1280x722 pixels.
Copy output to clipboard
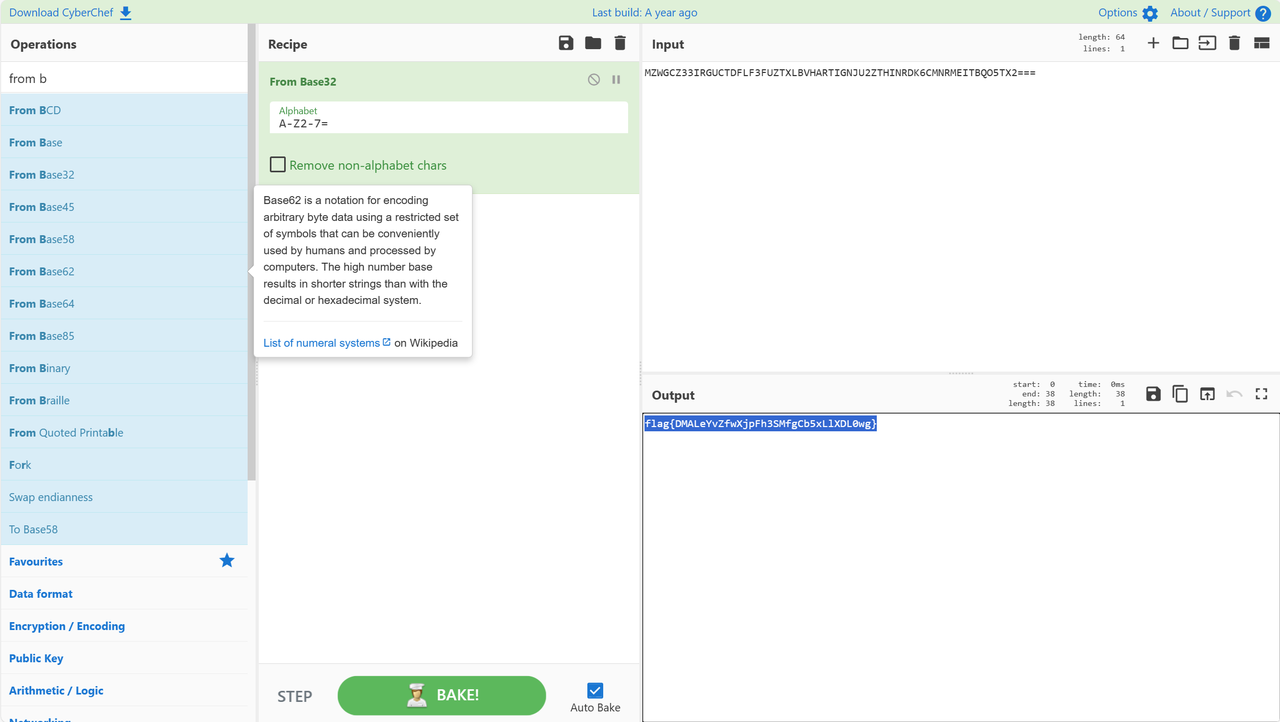click(x=1180, y=394)
